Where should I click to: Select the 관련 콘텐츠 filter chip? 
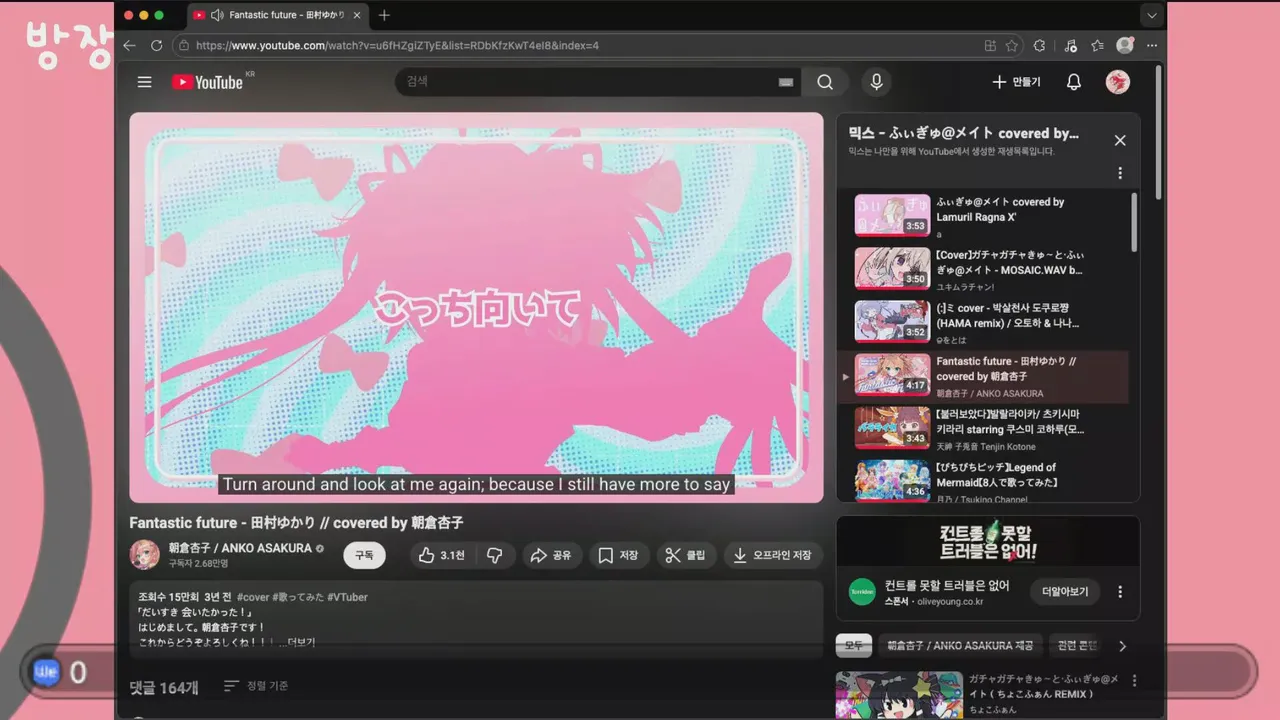(x=1077, y=646)
